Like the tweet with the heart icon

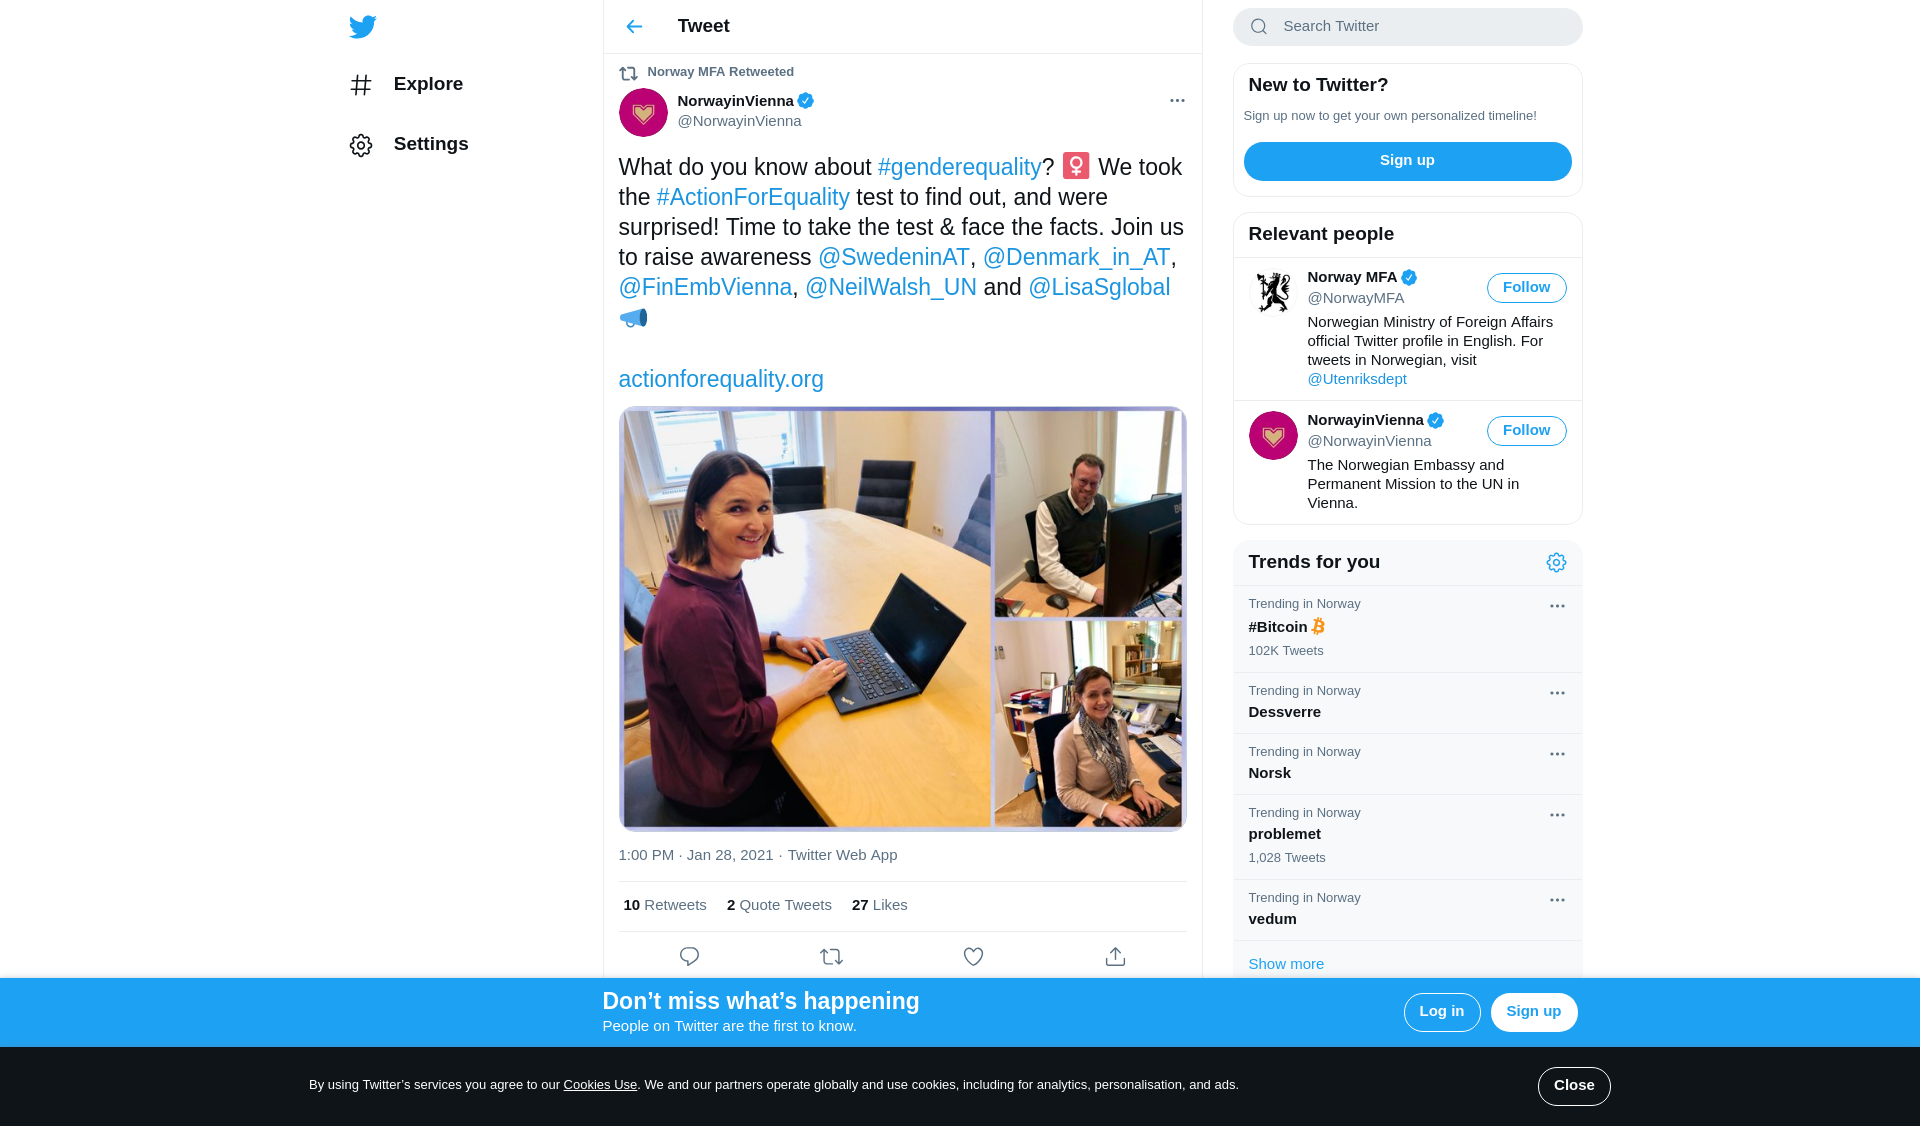[x=973, y=957]
